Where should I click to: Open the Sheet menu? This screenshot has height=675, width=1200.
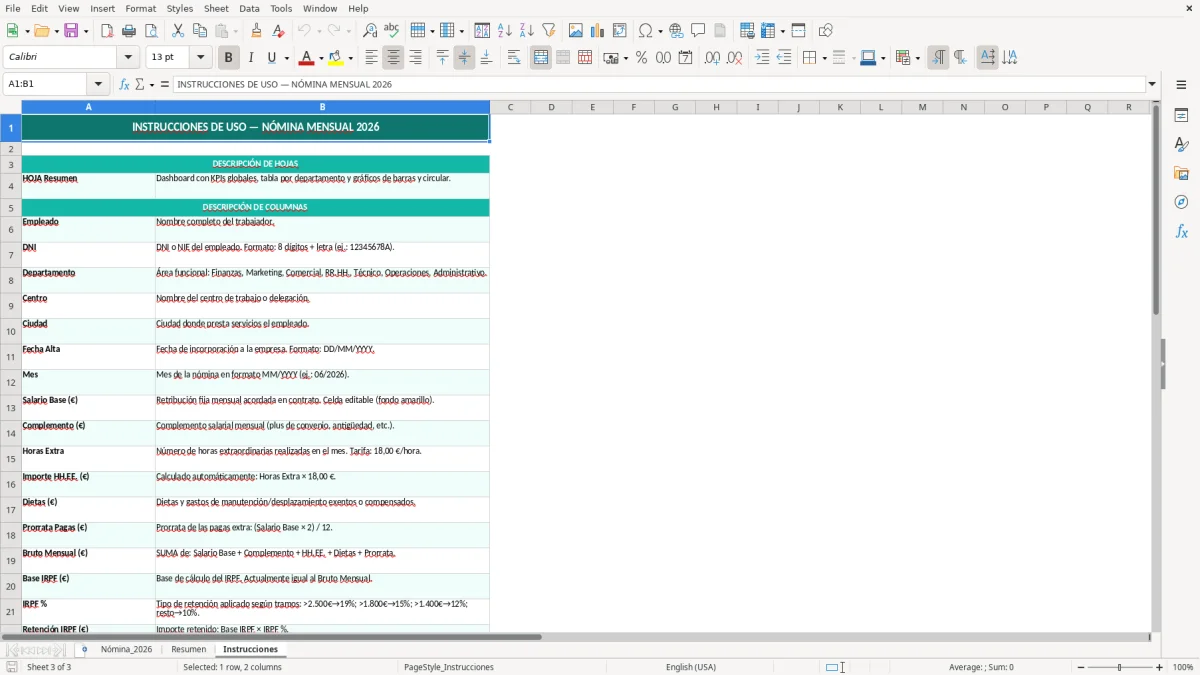pos(216,8)
